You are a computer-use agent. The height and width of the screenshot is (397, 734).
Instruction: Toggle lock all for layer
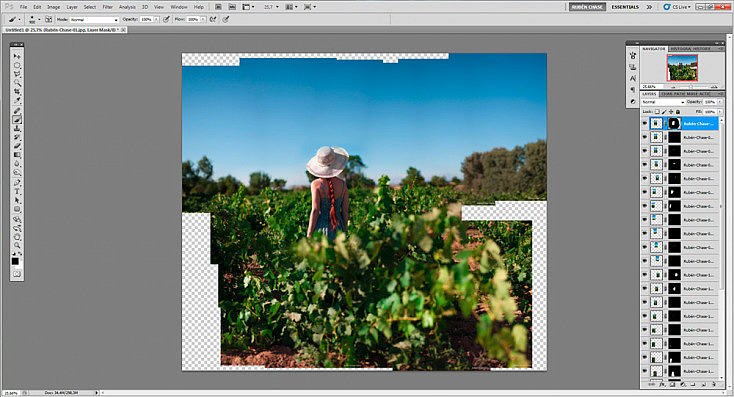click(677, 112)
